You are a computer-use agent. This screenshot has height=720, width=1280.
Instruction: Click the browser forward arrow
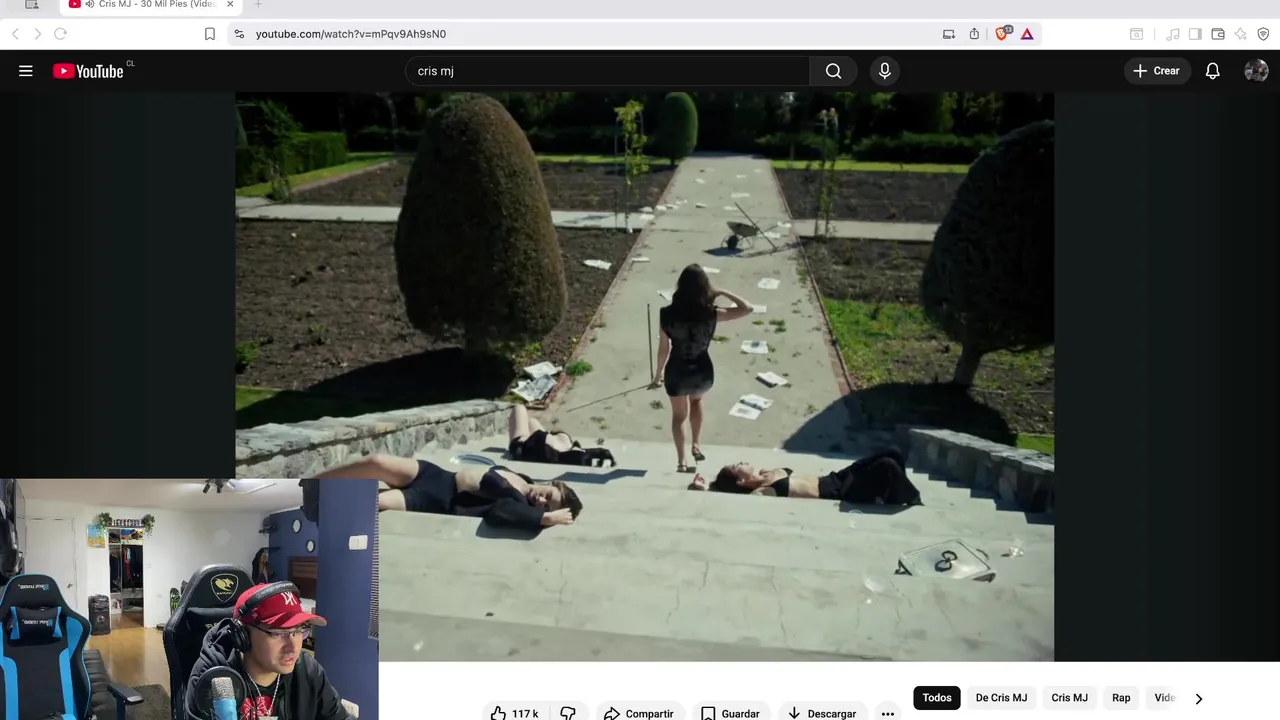coord(37,34)
